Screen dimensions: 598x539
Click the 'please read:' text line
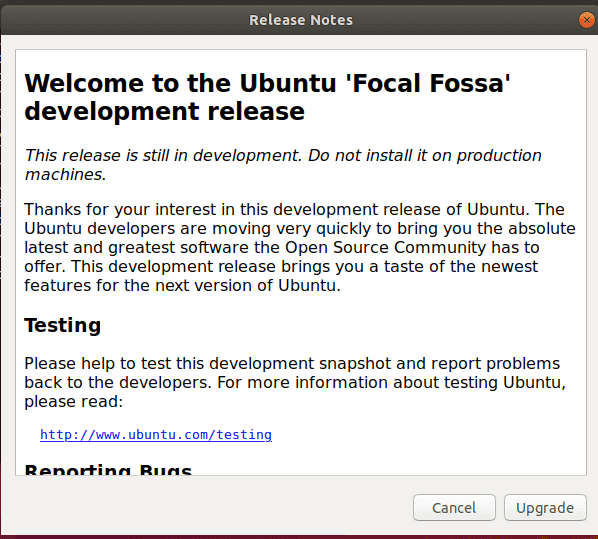tap(74, 401)
